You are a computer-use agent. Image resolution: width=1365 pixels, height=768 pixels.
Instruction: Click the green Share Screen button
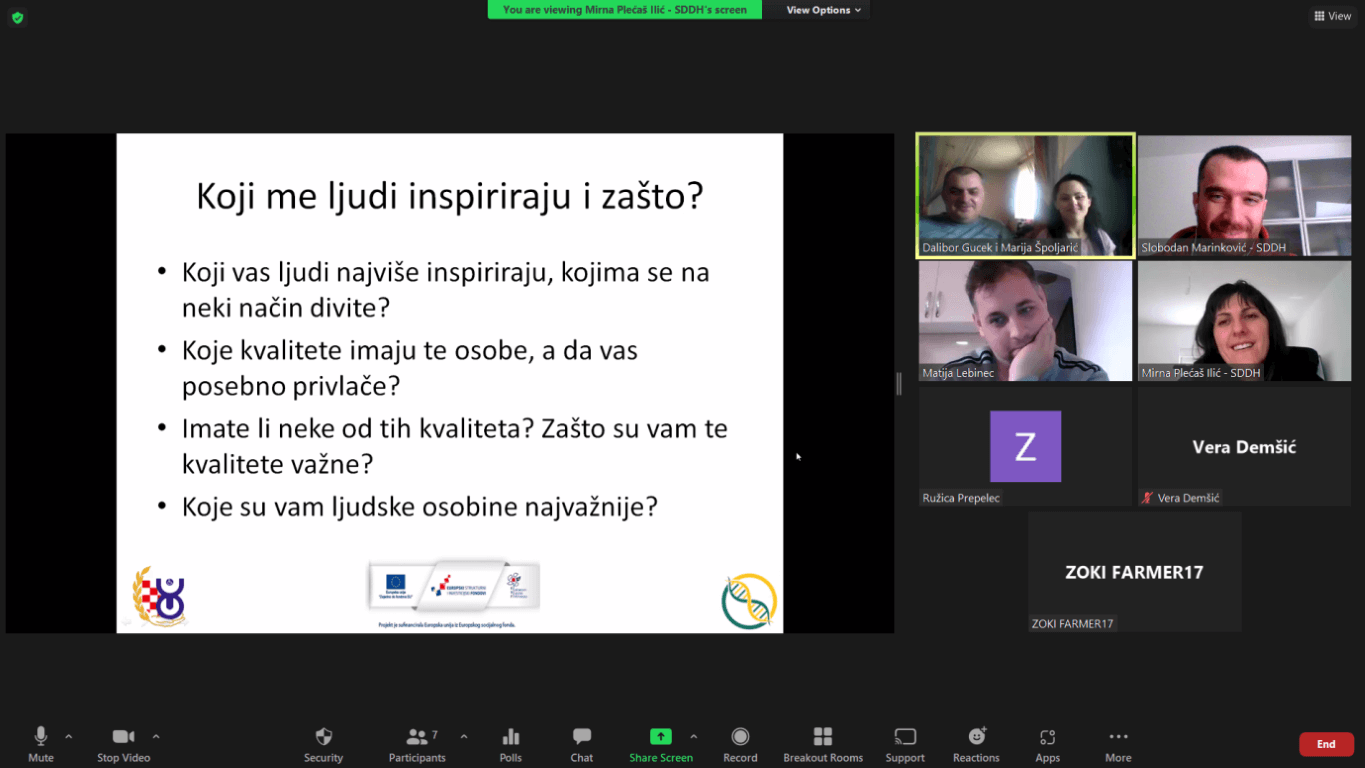[660, 737]
